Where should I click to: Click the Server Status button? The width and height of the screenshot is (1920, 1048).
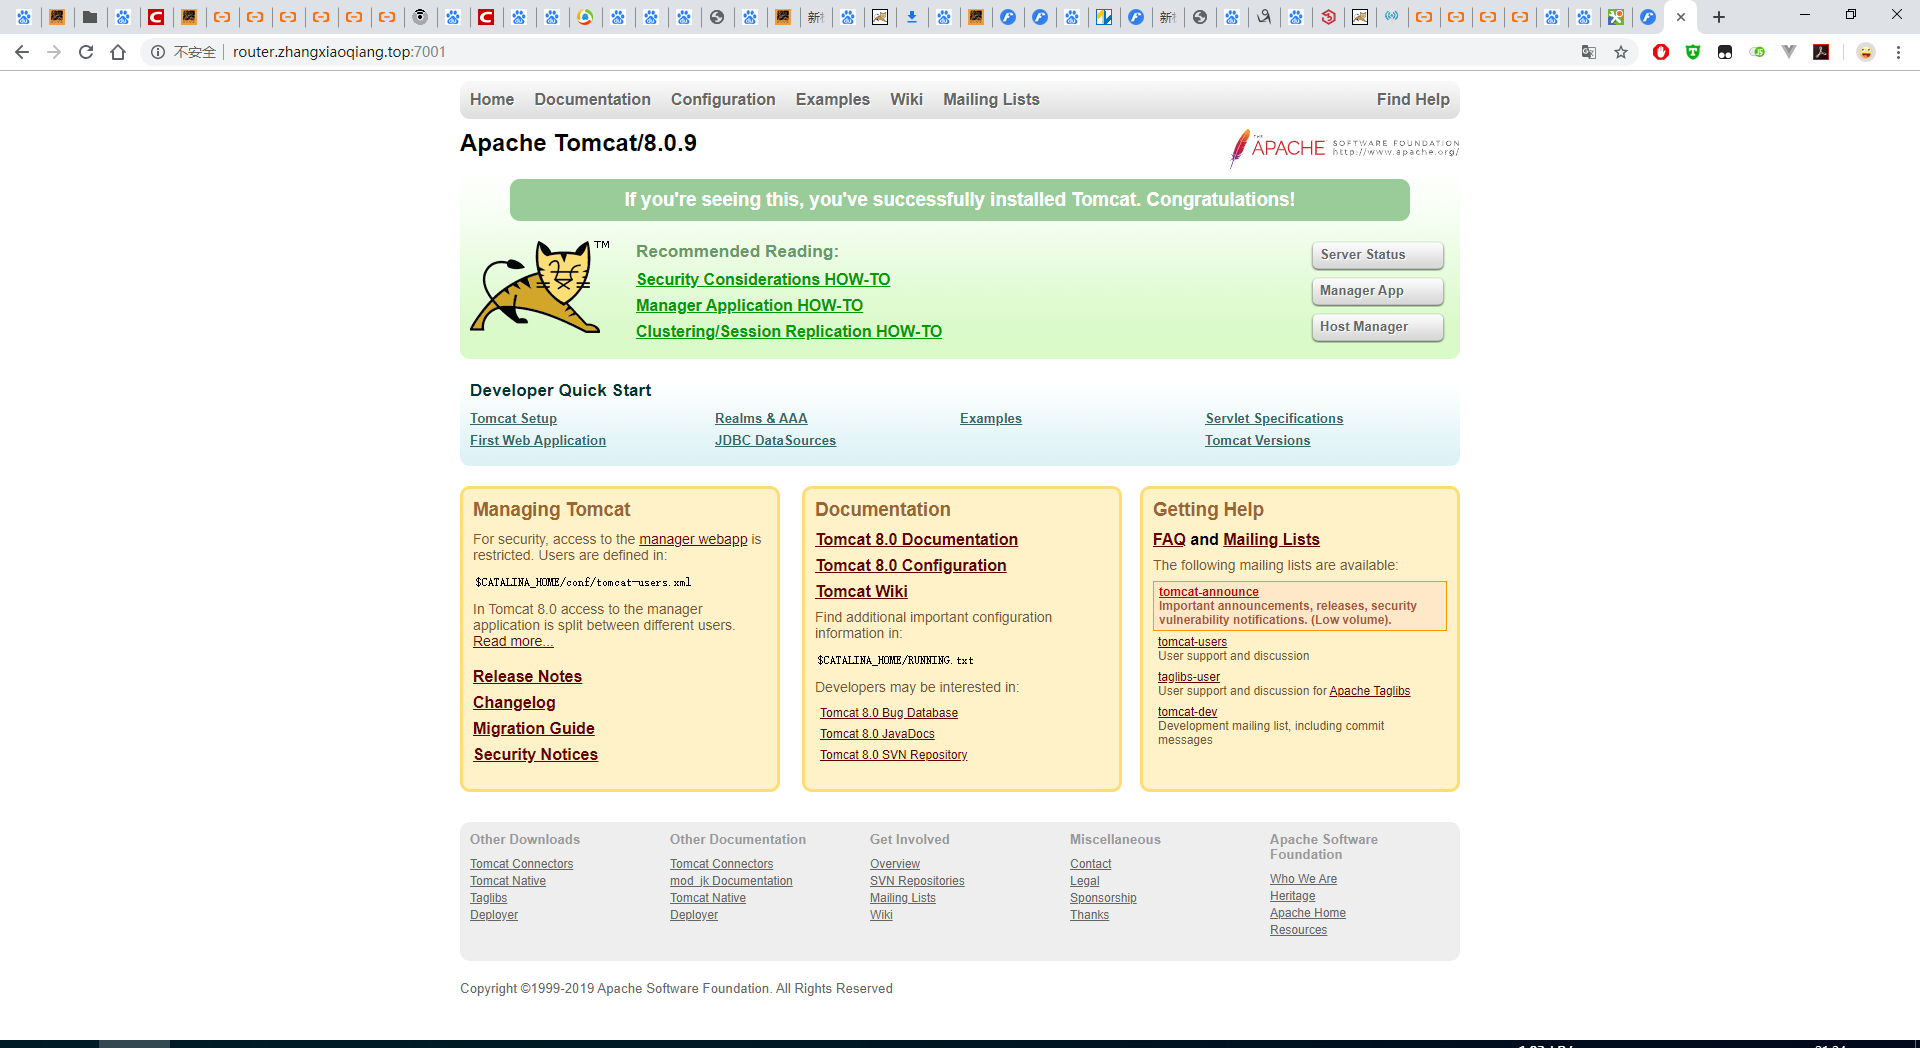(x=1377, y=255)
